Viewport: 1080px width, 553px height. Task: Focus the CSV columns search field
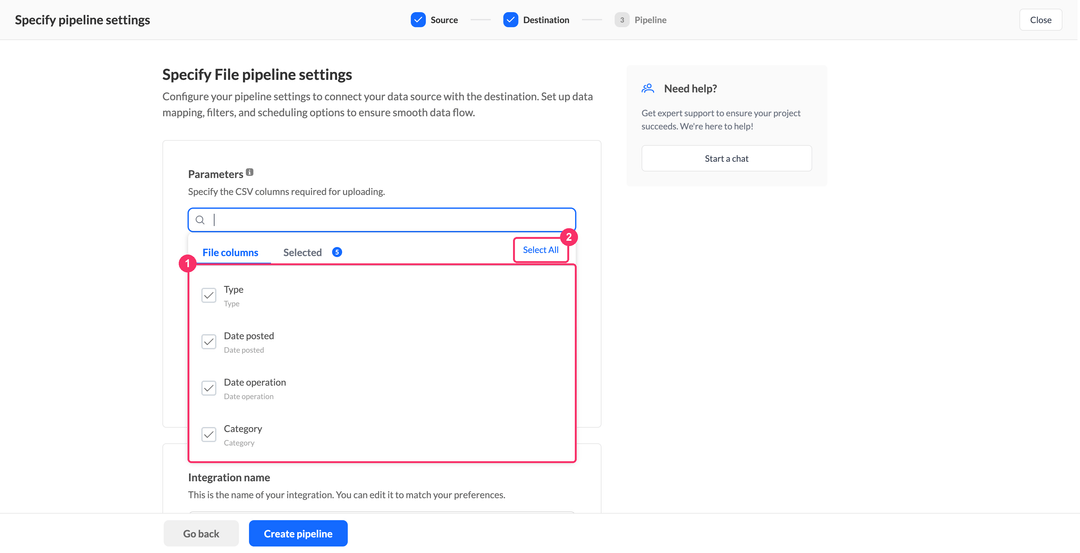(382, 220)
